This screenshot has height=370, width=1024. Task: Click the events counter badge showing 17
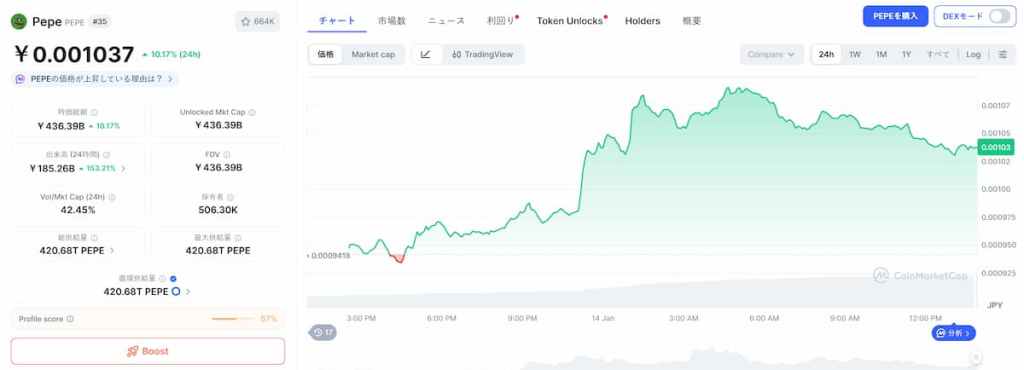(x=323, y=332)
